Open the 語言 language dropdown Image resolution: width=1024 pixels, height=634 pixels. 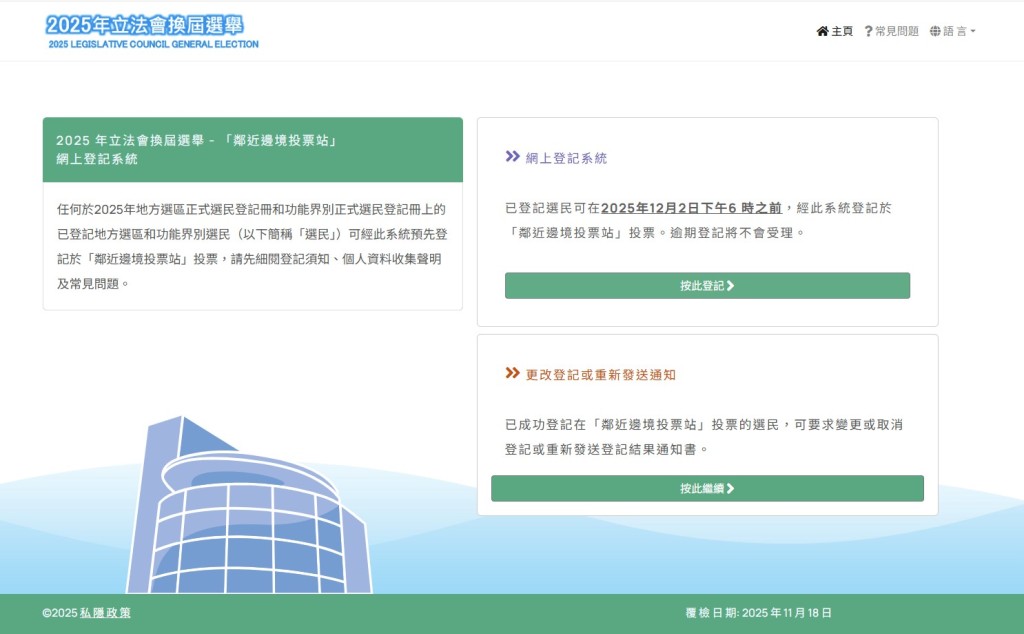point(954,31)
